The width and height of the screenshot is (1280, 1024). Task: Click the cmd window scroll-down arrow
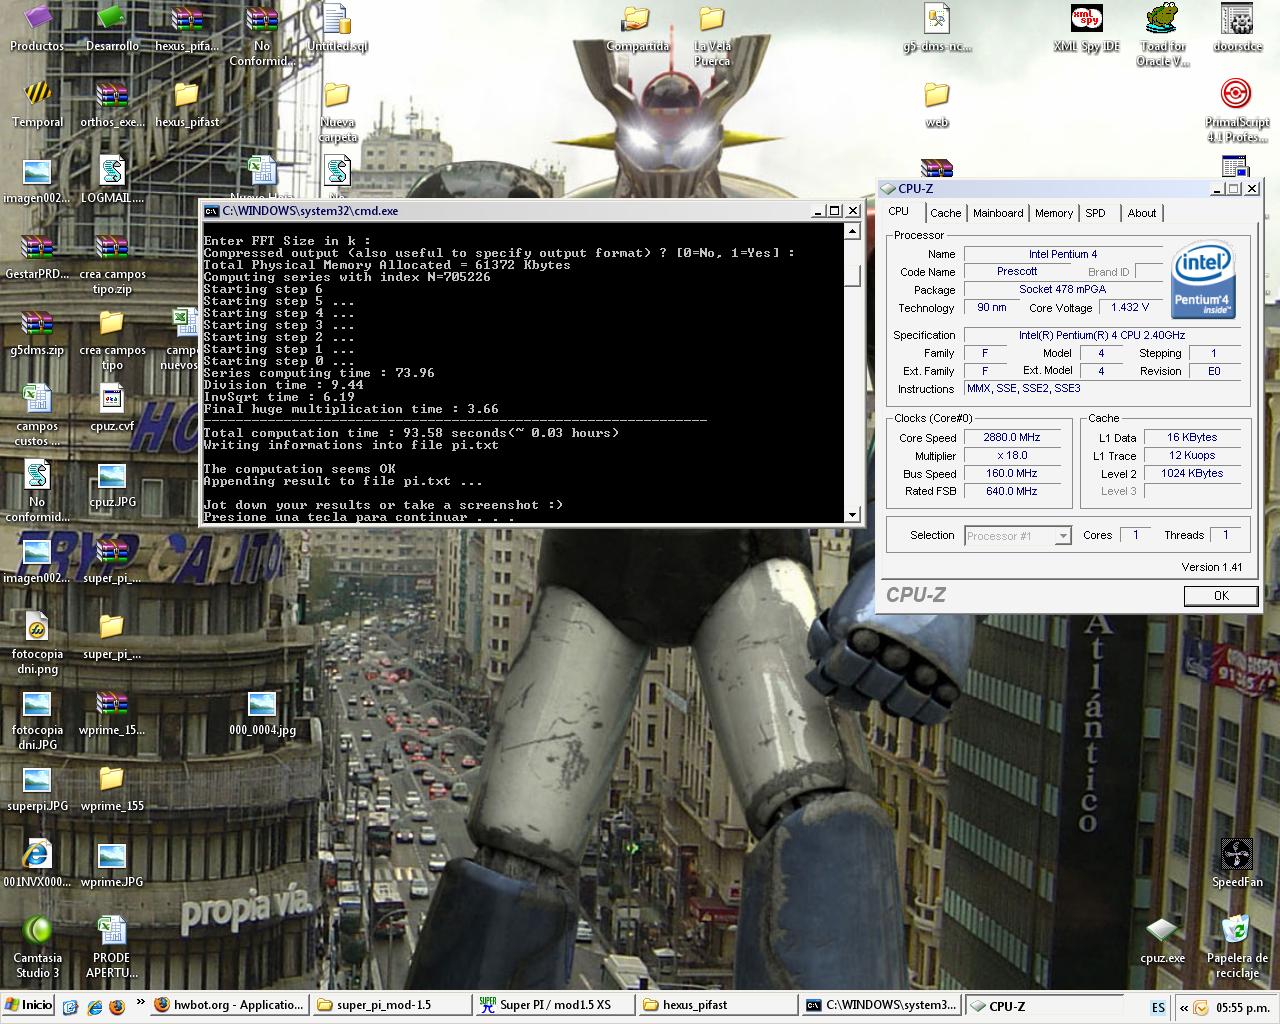pyautogui.click(x=852, y=514)
